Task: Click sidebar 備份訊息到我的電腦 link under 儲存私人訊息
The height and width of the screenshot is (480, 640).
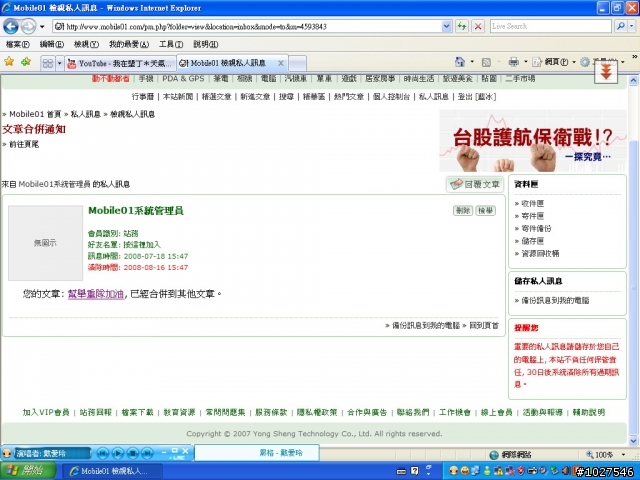Action: point(555,301)
